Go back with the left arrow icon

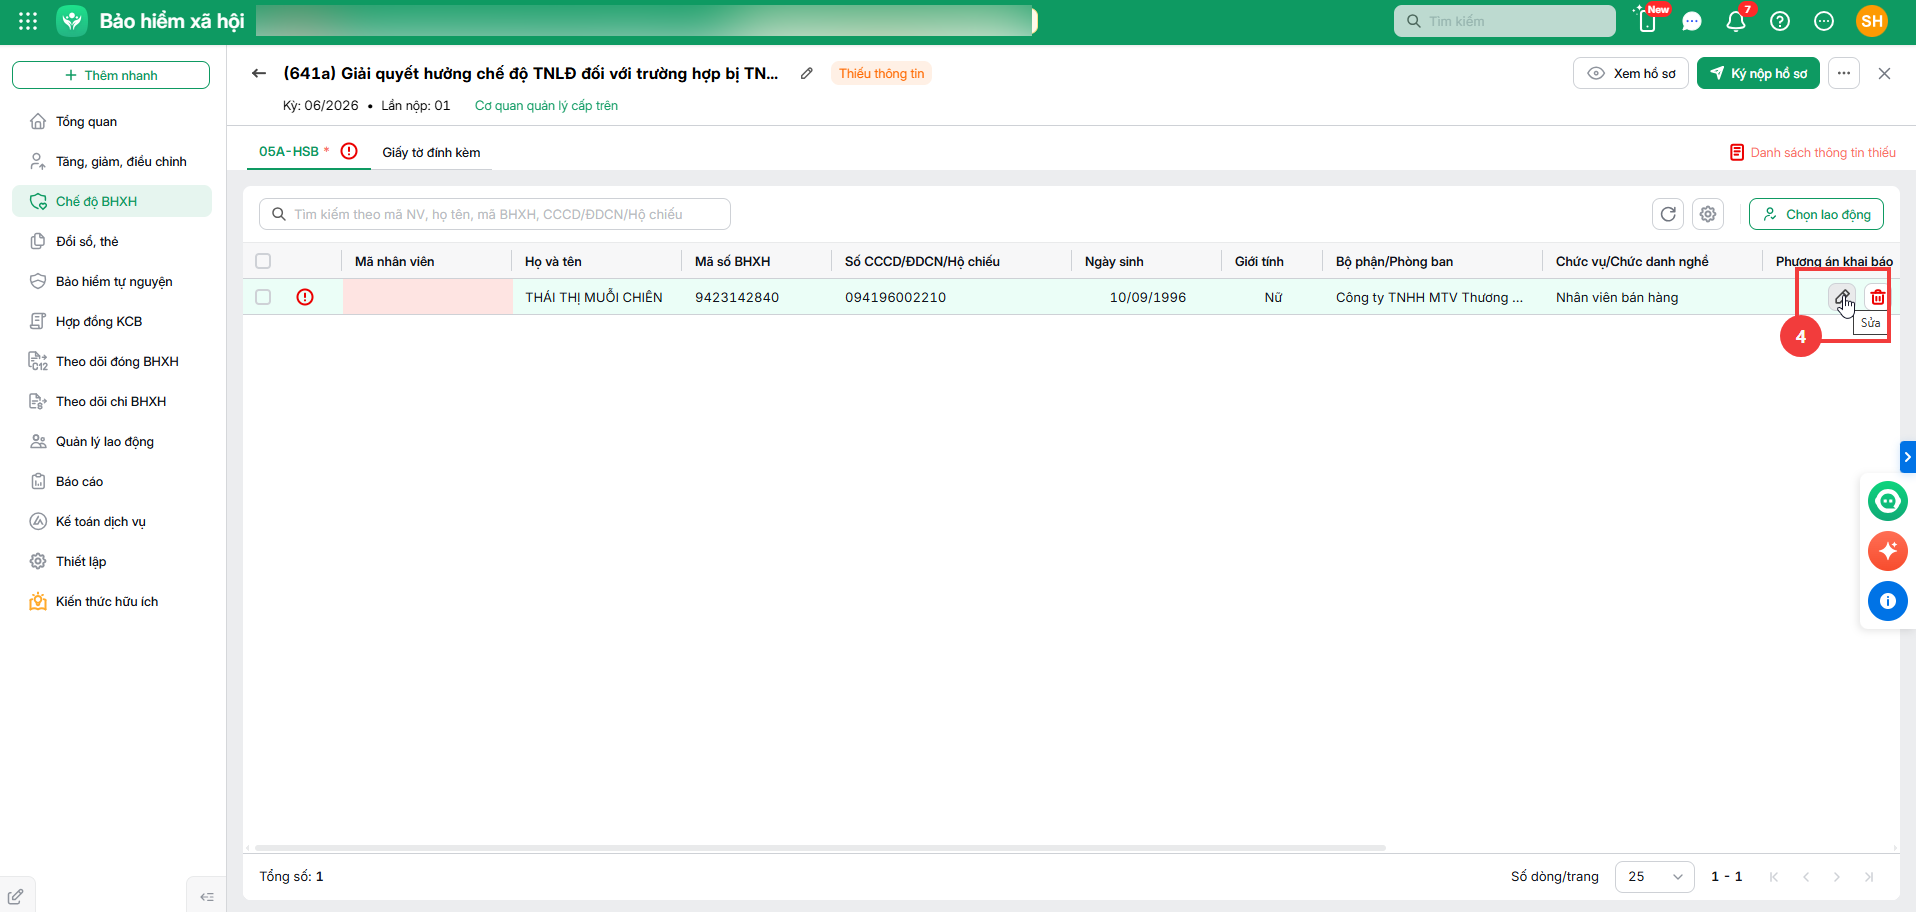tap(259, 73)
